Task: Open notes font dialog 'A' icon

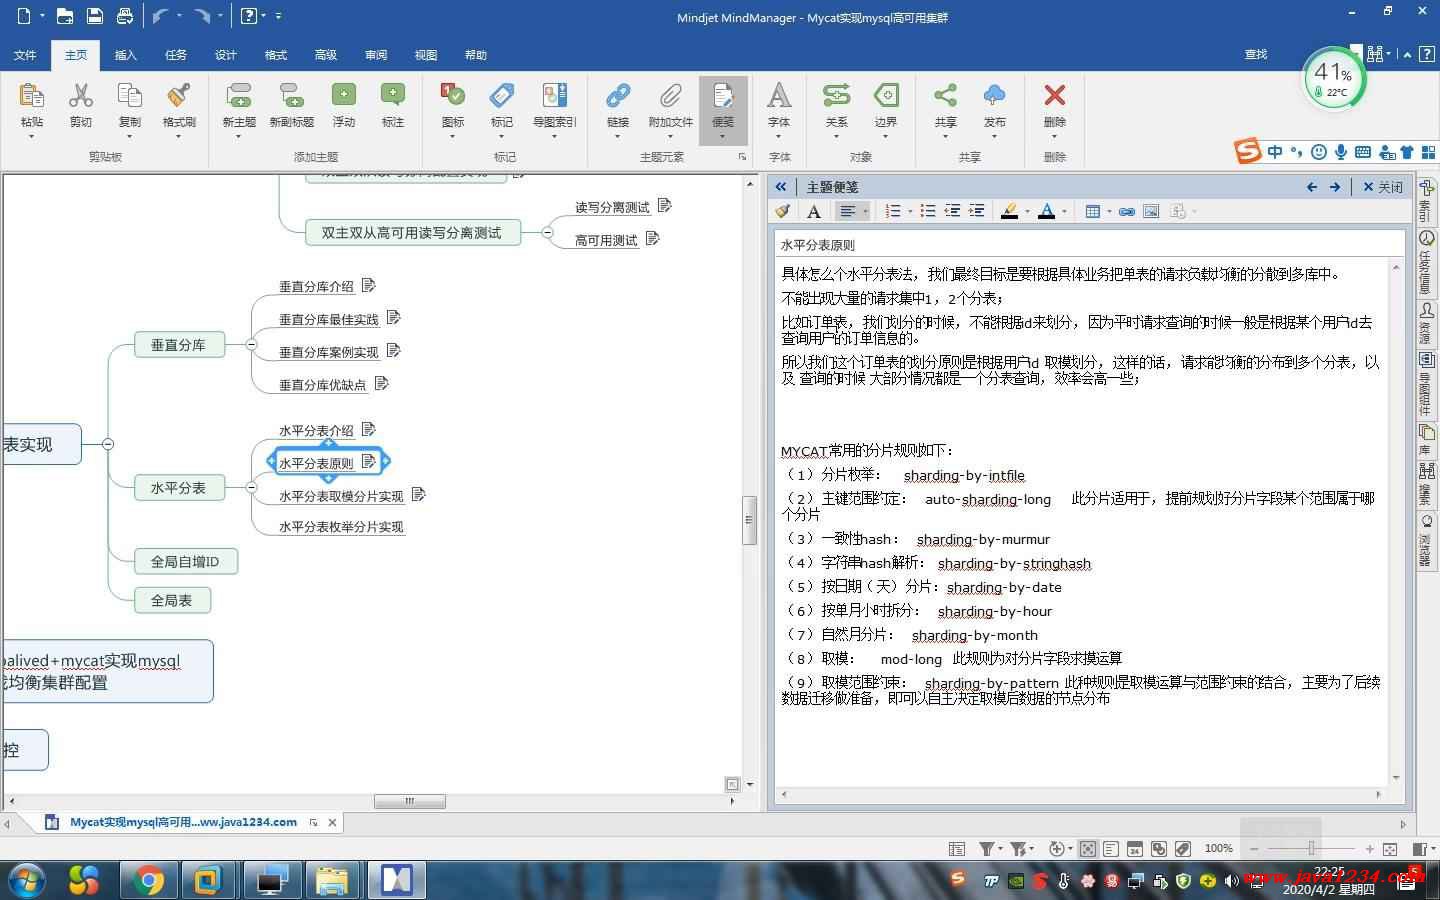Action: click(x=814, y=211)
